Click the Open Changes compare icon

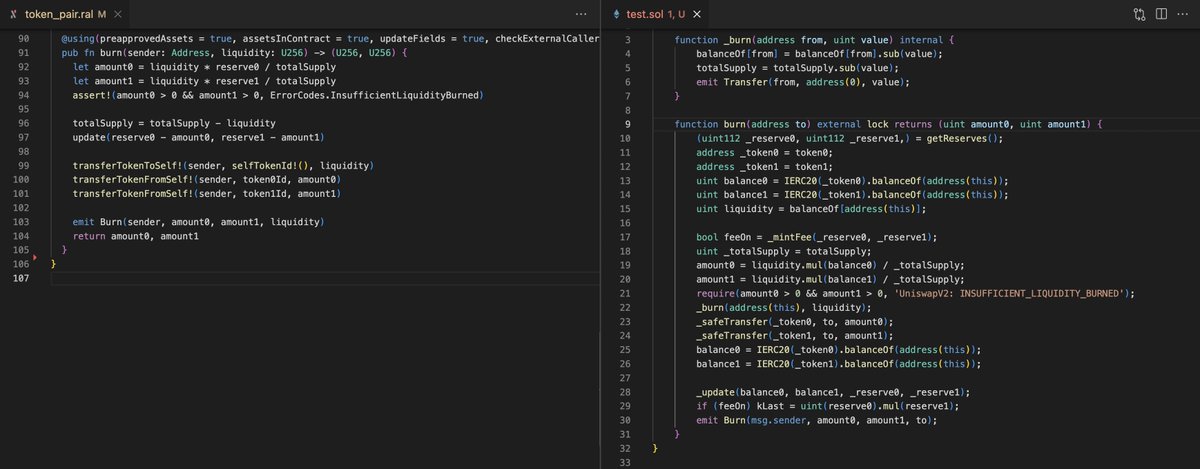pyautogui.click(x=1139, y=14)
